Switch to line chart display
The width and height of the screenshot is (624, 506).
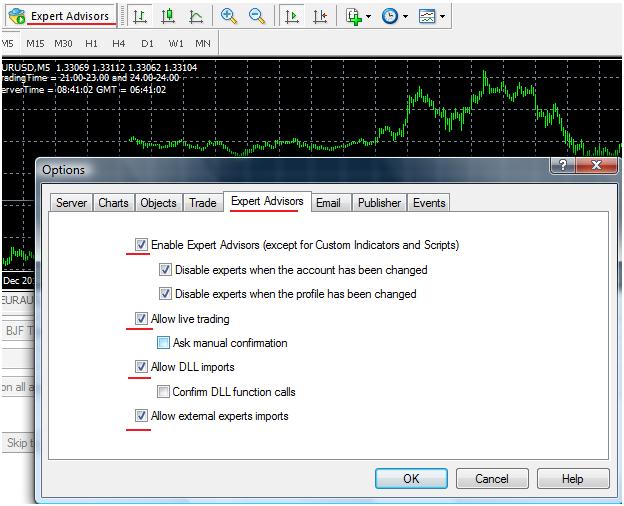(196, 16)
